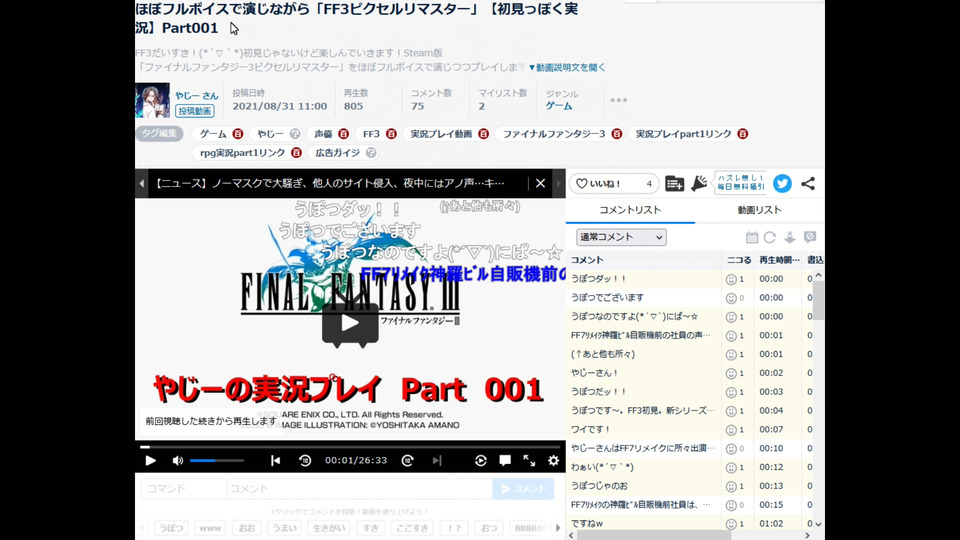Expand the video description 動画説明文を開く
Screen dimensions: 960x540
tap(567, 67)
